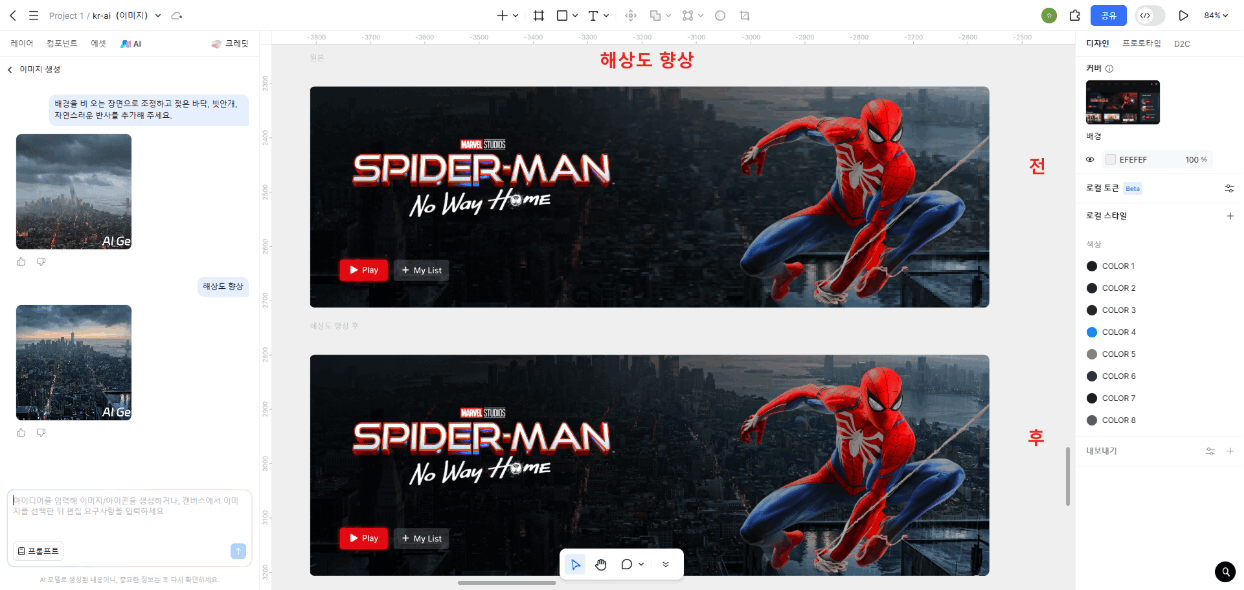Switch to the 디자인 tab
This screenshot has height=590, width=1244.
(1097, 44)
